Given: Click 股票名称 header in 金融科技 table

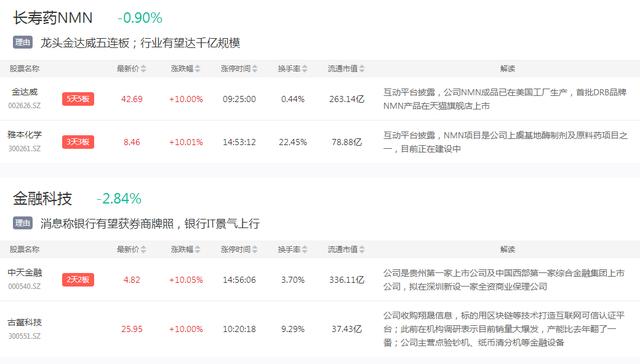Looking at the screenshot, I should coord(24,249).
